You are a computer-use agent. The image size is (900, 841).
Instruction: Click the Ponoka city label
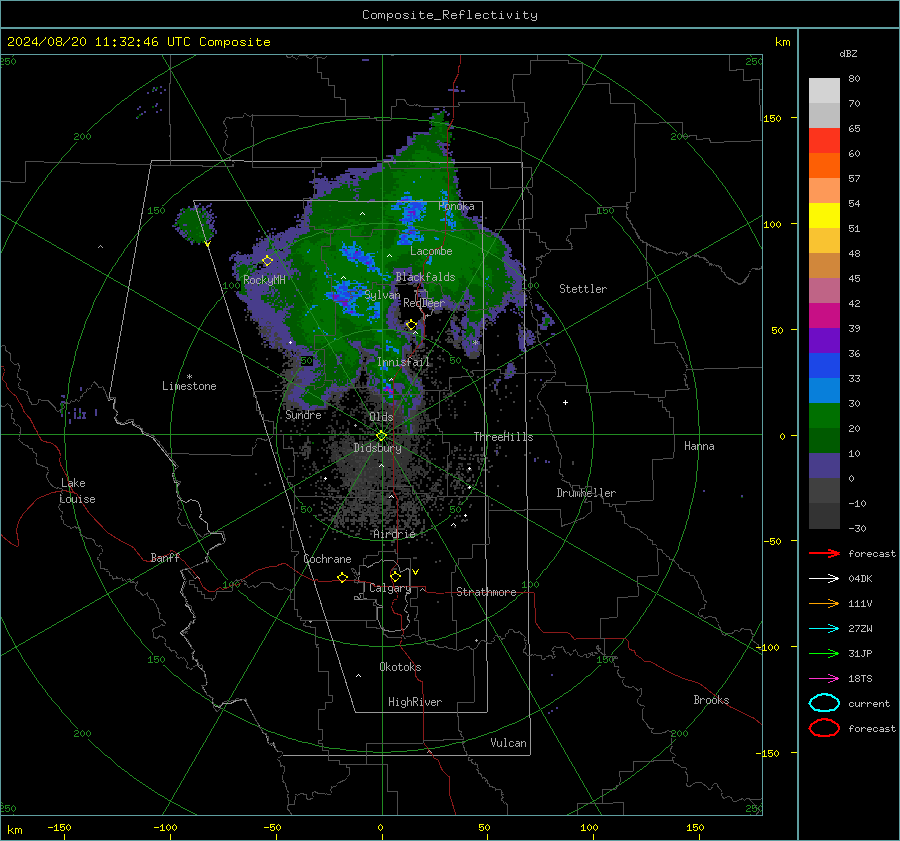coord(456,206)
